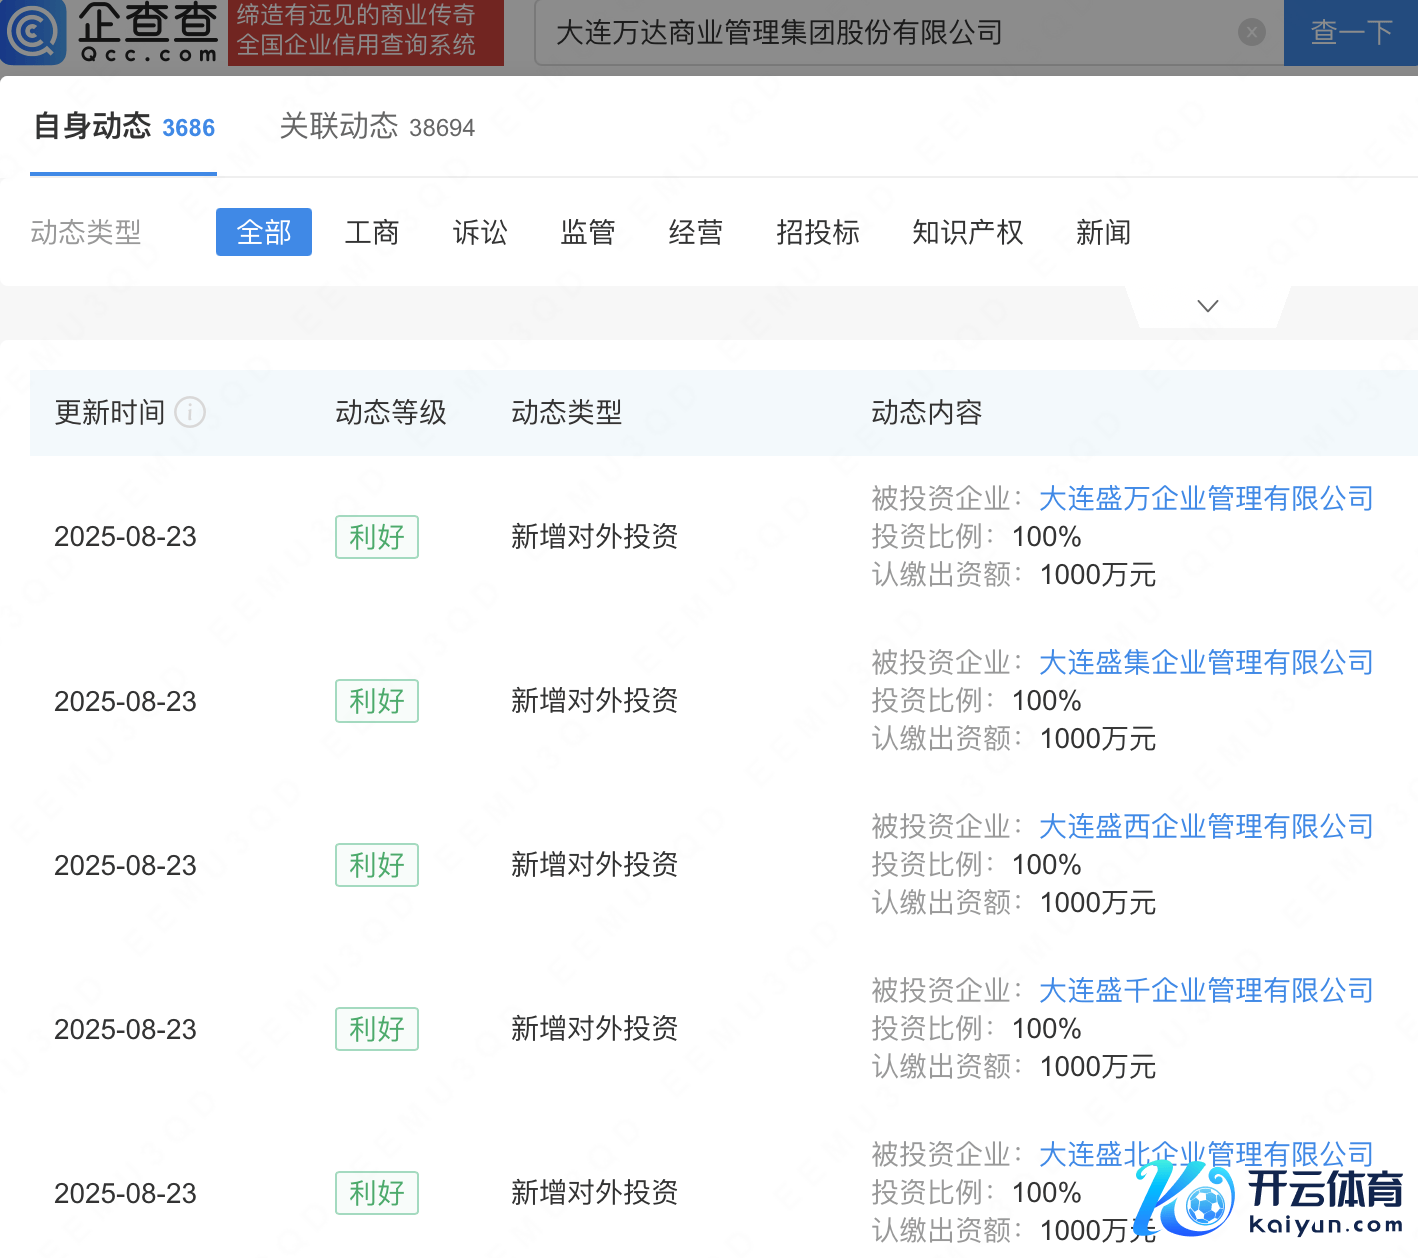Viewport: 1418px width, 1258px height.
Task: Expand the filter panel chevron
Action: click(1207, 306)
